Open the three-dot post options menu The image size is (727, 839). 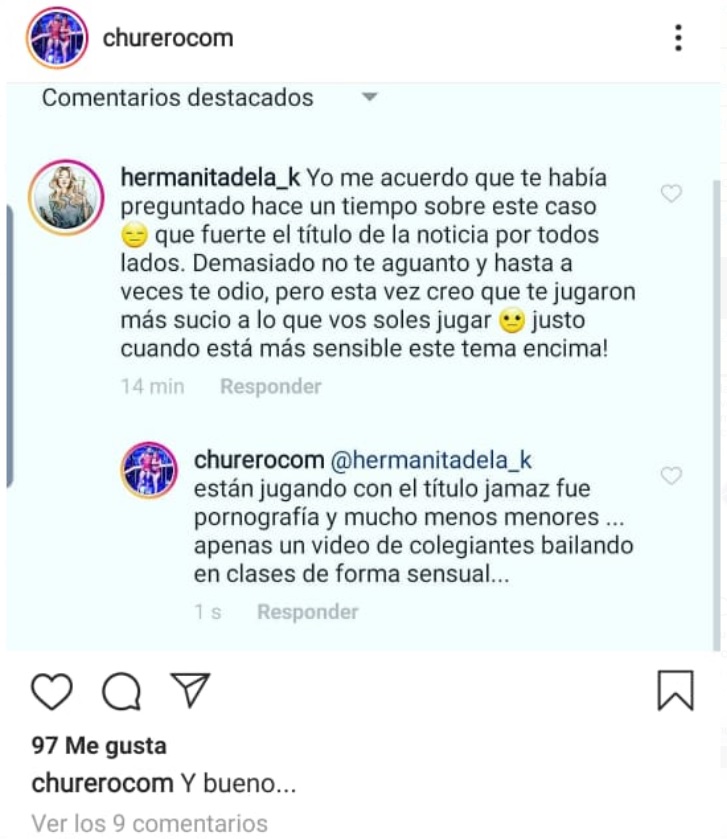[679, 39]
